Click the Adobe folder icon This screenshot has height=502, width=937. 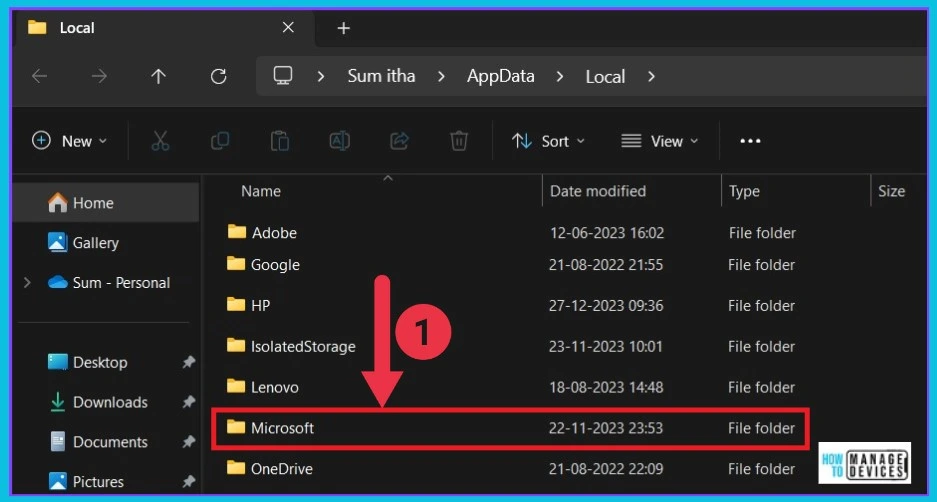(x=237, y=232)
